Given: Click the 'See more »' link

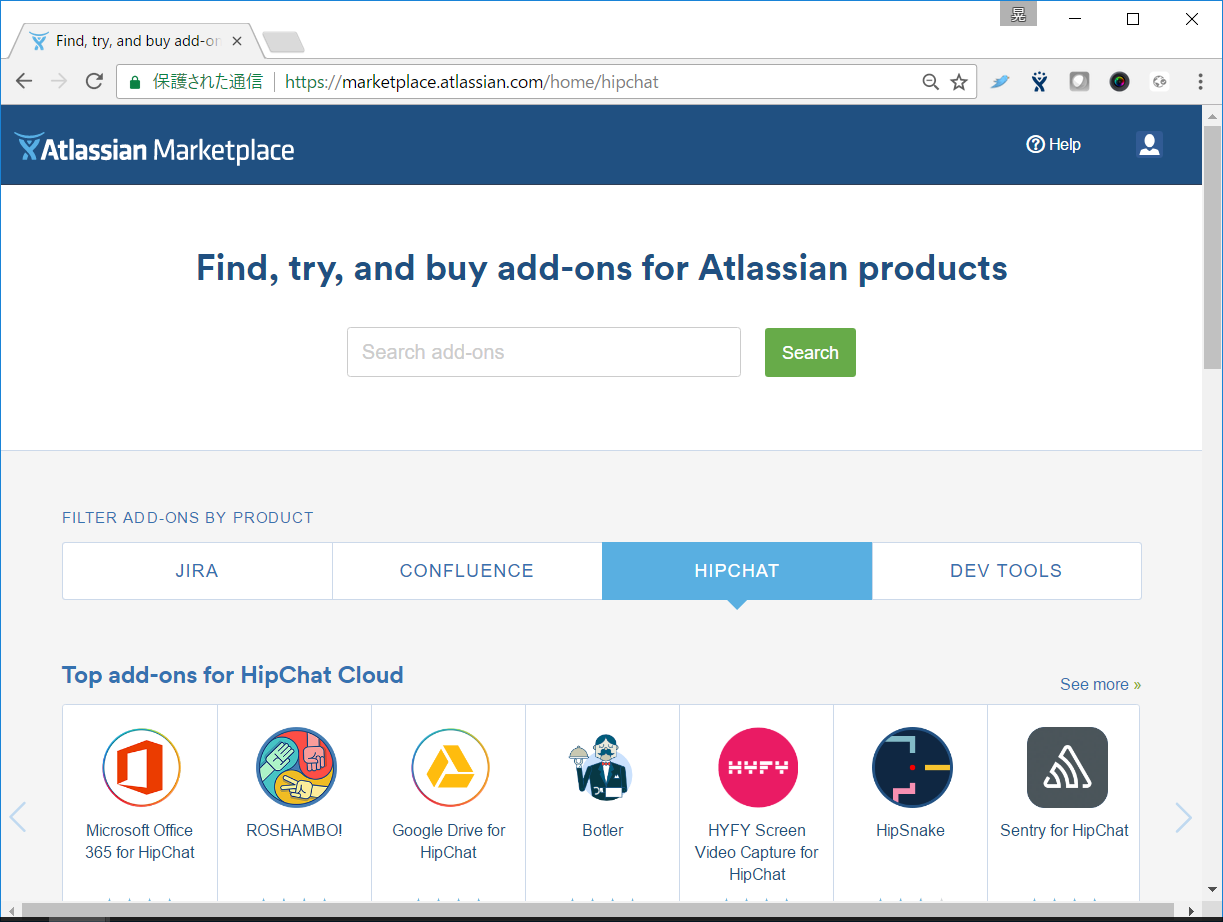Looking at the screenshot, I should 1101,685.
